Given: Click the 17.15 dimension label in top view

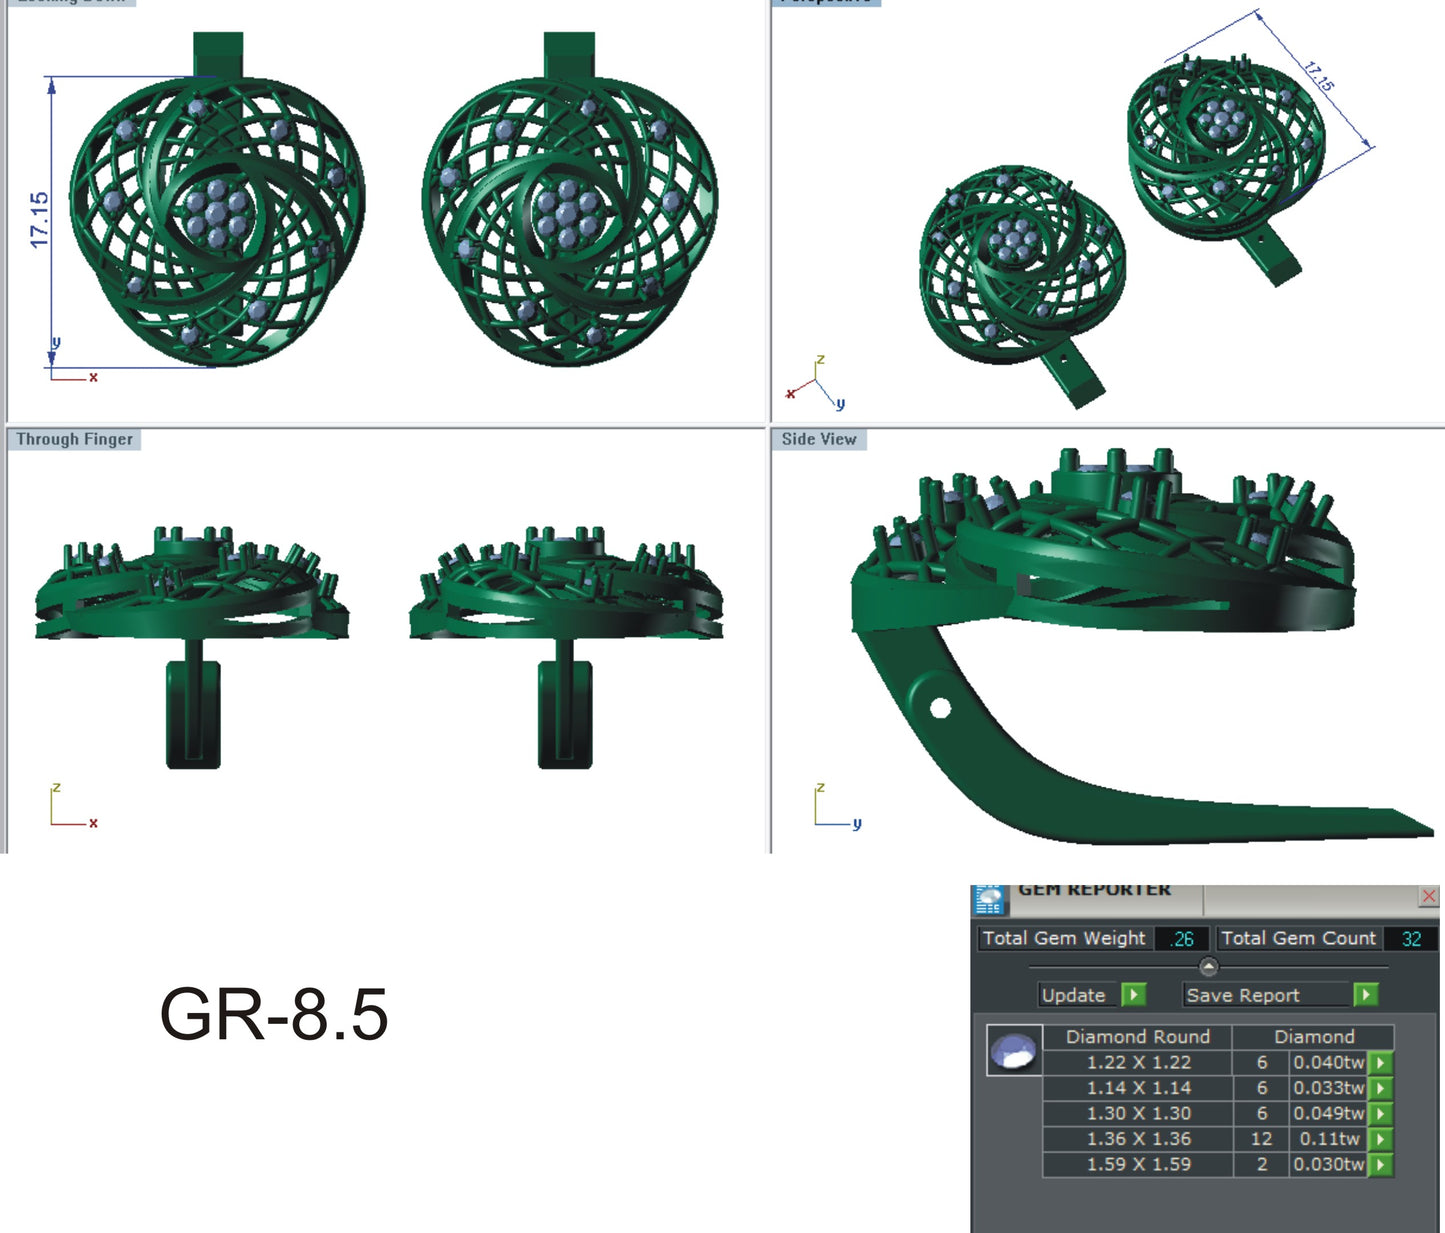Looking at the screenshot, I should (x=39, y=220).
